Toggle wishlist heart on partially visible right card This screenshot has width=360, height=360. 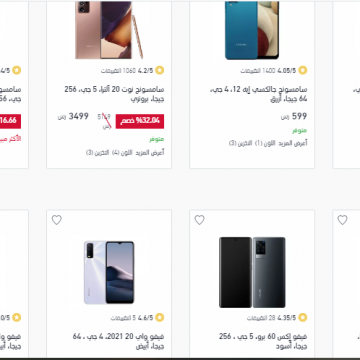(x=342, y=220)
